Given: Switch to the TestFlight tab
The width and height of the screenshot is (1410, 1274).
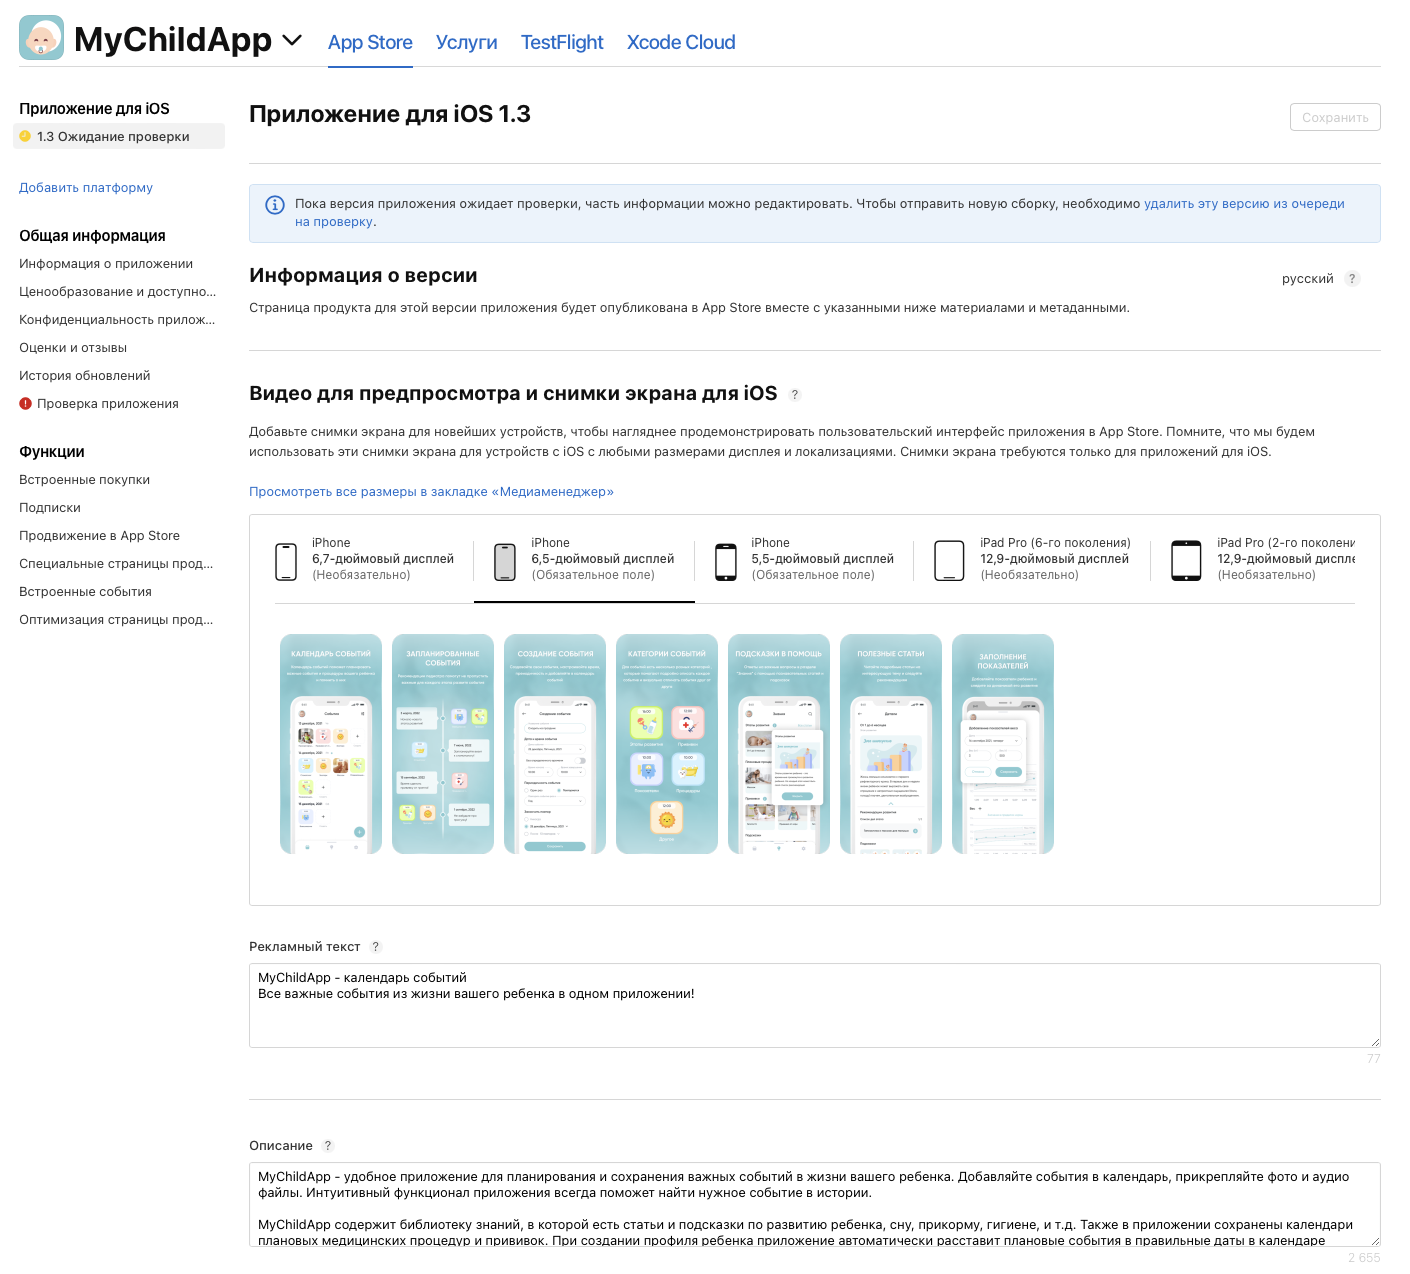Looking at the screenshot, I should pyautogui.click(x=562, y=42).
